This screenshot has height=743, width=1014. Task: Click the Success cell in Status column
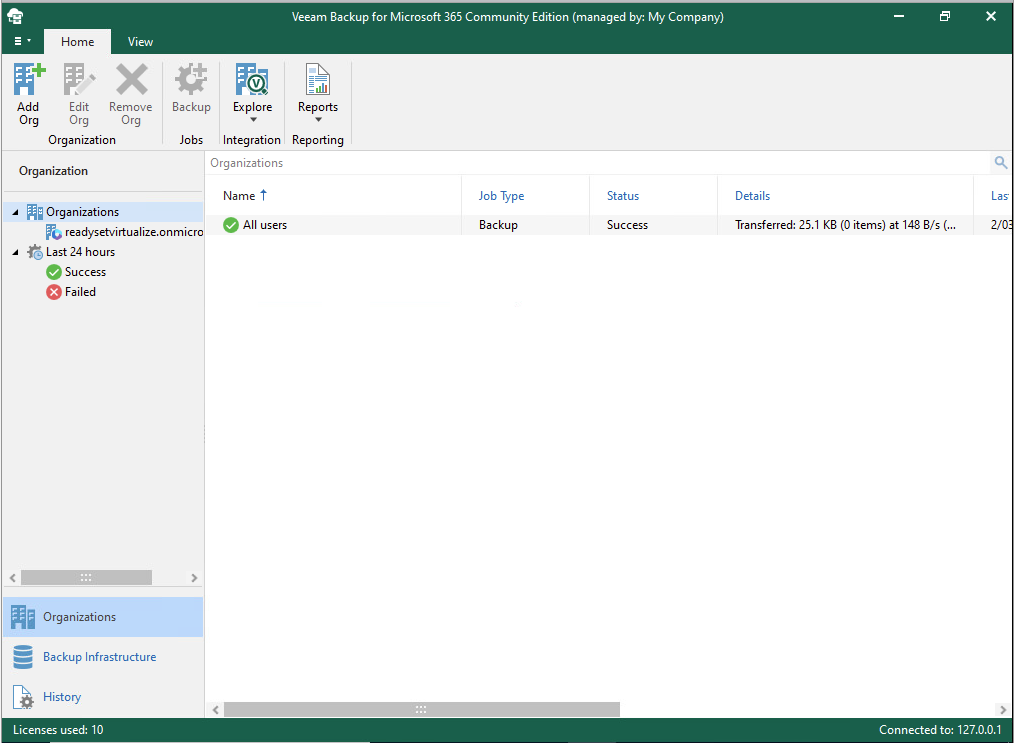(x=627, y=225)
